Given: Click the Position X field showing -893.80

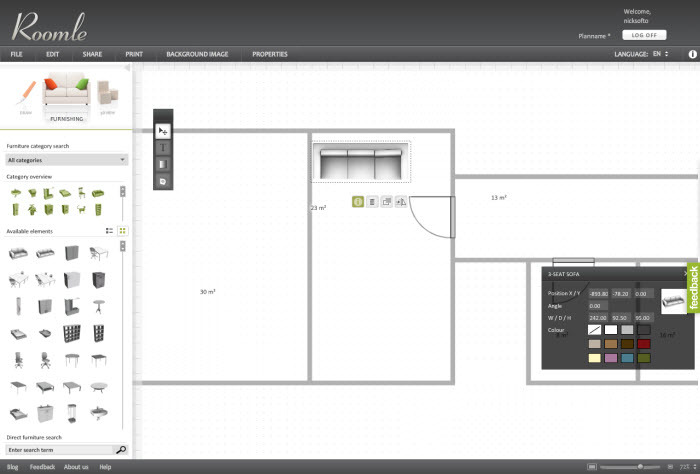Looking at the screenshot, I should click(598, 294).
